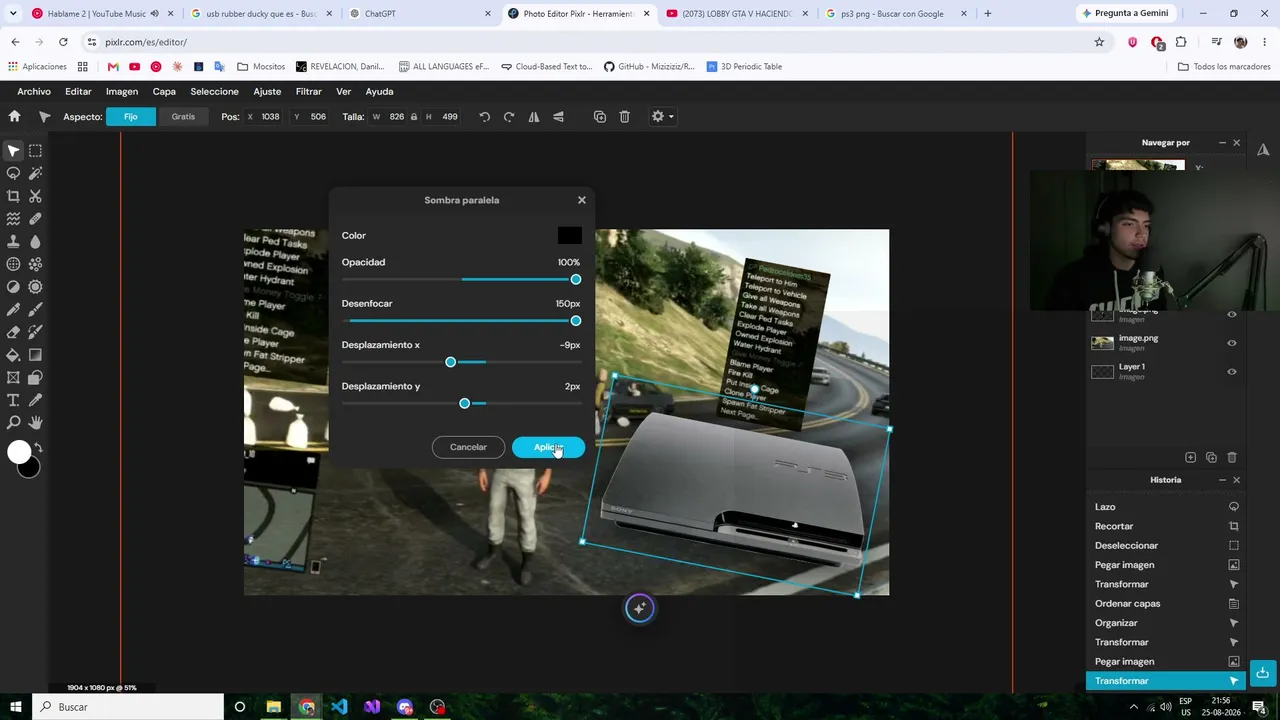Duplicate layer from the options bar

(x=600, y=117)
